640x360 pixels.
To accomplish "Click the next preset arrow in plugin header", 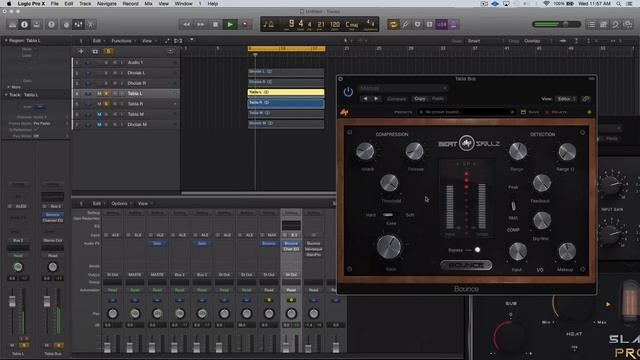I will point(376,99).
